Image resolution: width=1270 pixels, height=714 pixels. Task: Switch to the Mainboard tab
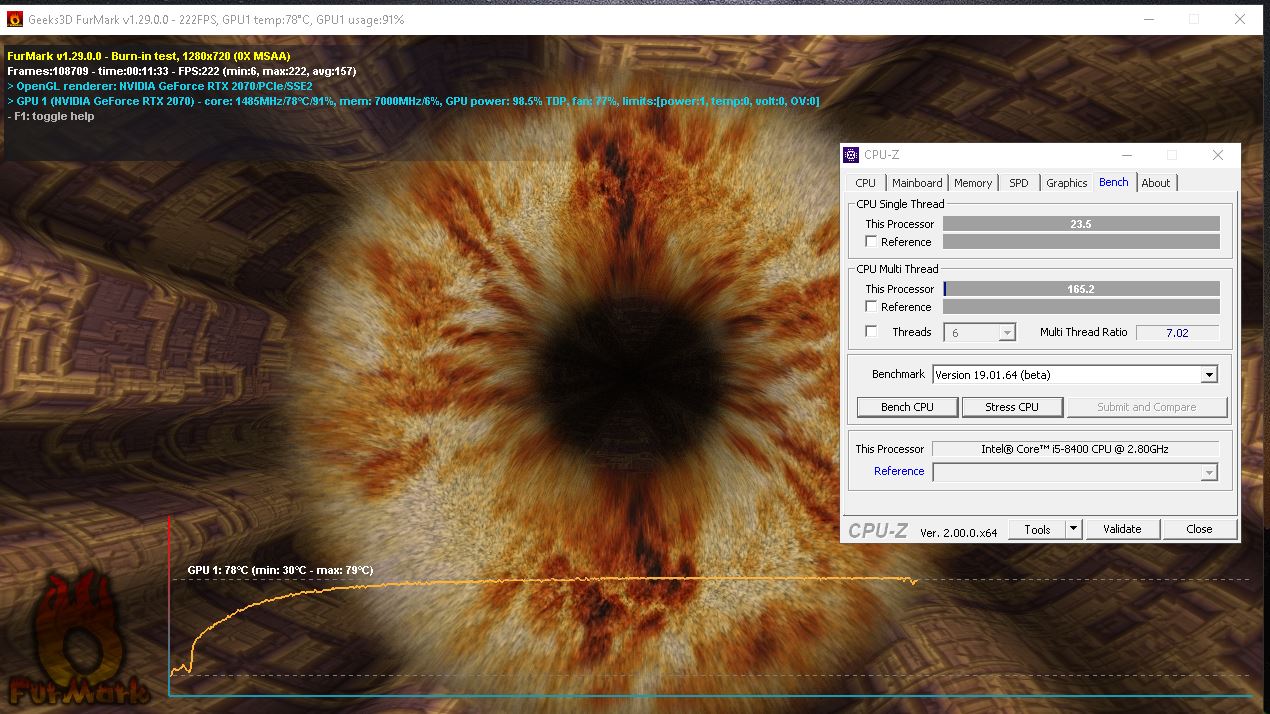[x=917, y=183]
